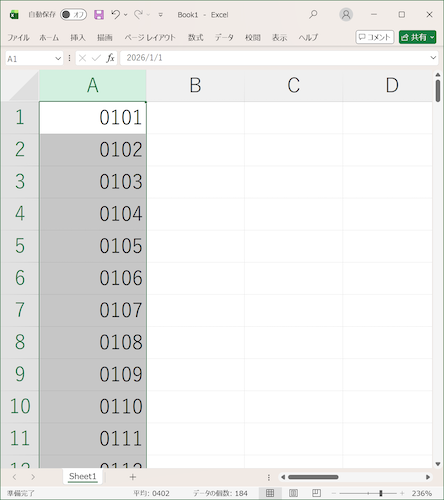Add a new sheet with plus icon
Image resolution: width=444 pixels, height=500 pixels.
pos(133,477)
